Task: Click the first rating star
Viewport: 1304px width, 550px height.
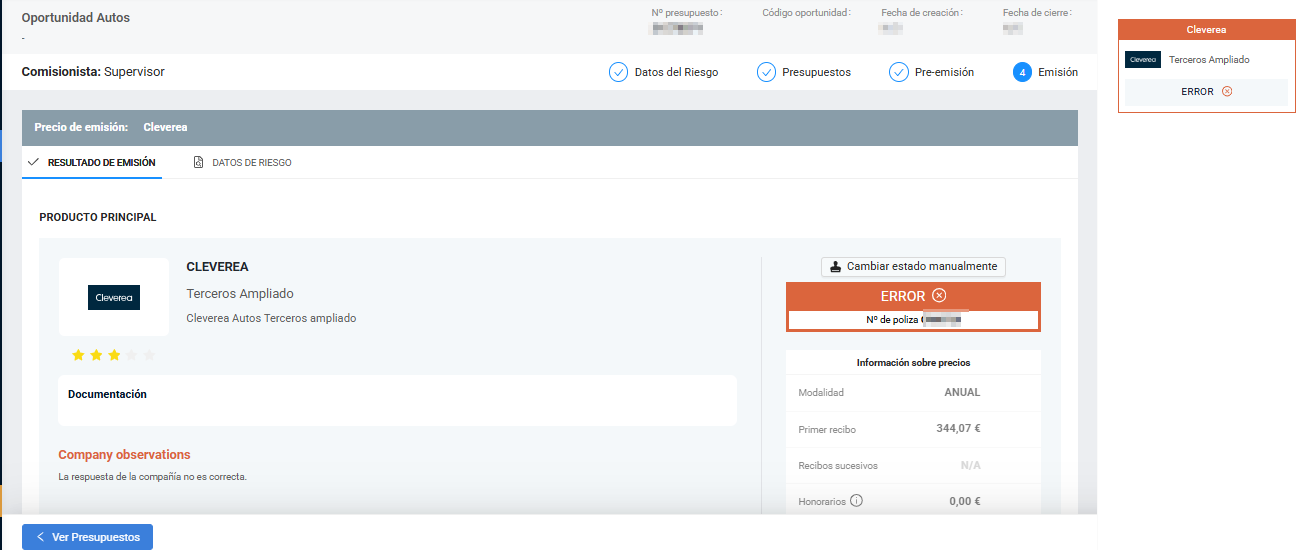Action: (x=78, y=355)
